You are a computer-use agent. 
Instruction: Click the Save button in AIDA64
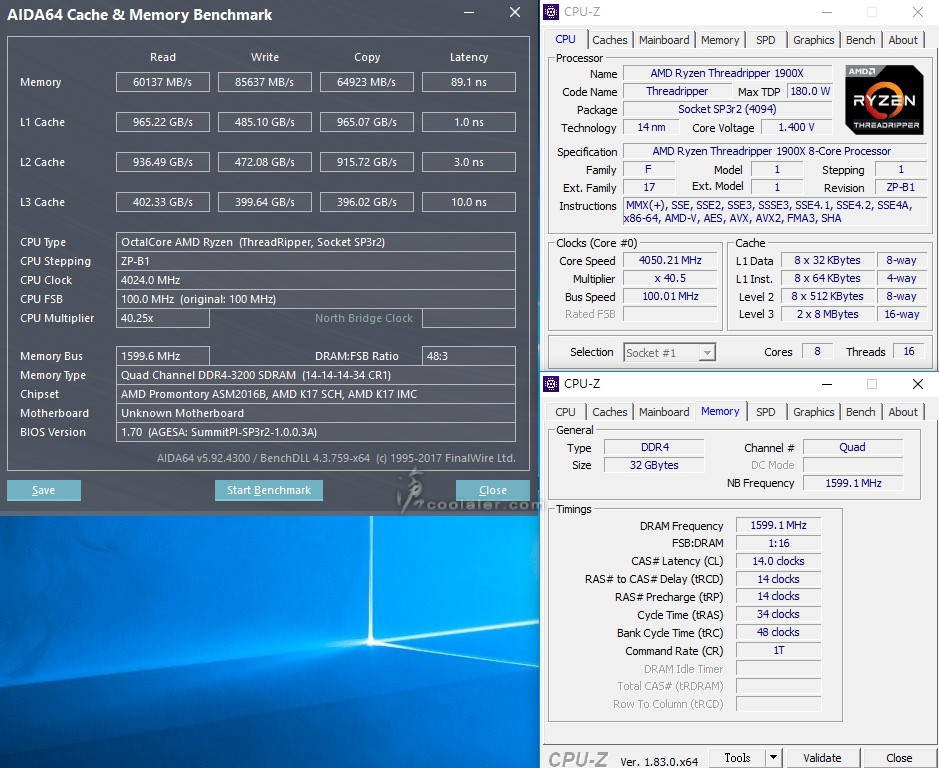pyautogui.click(x=44, y=490)
